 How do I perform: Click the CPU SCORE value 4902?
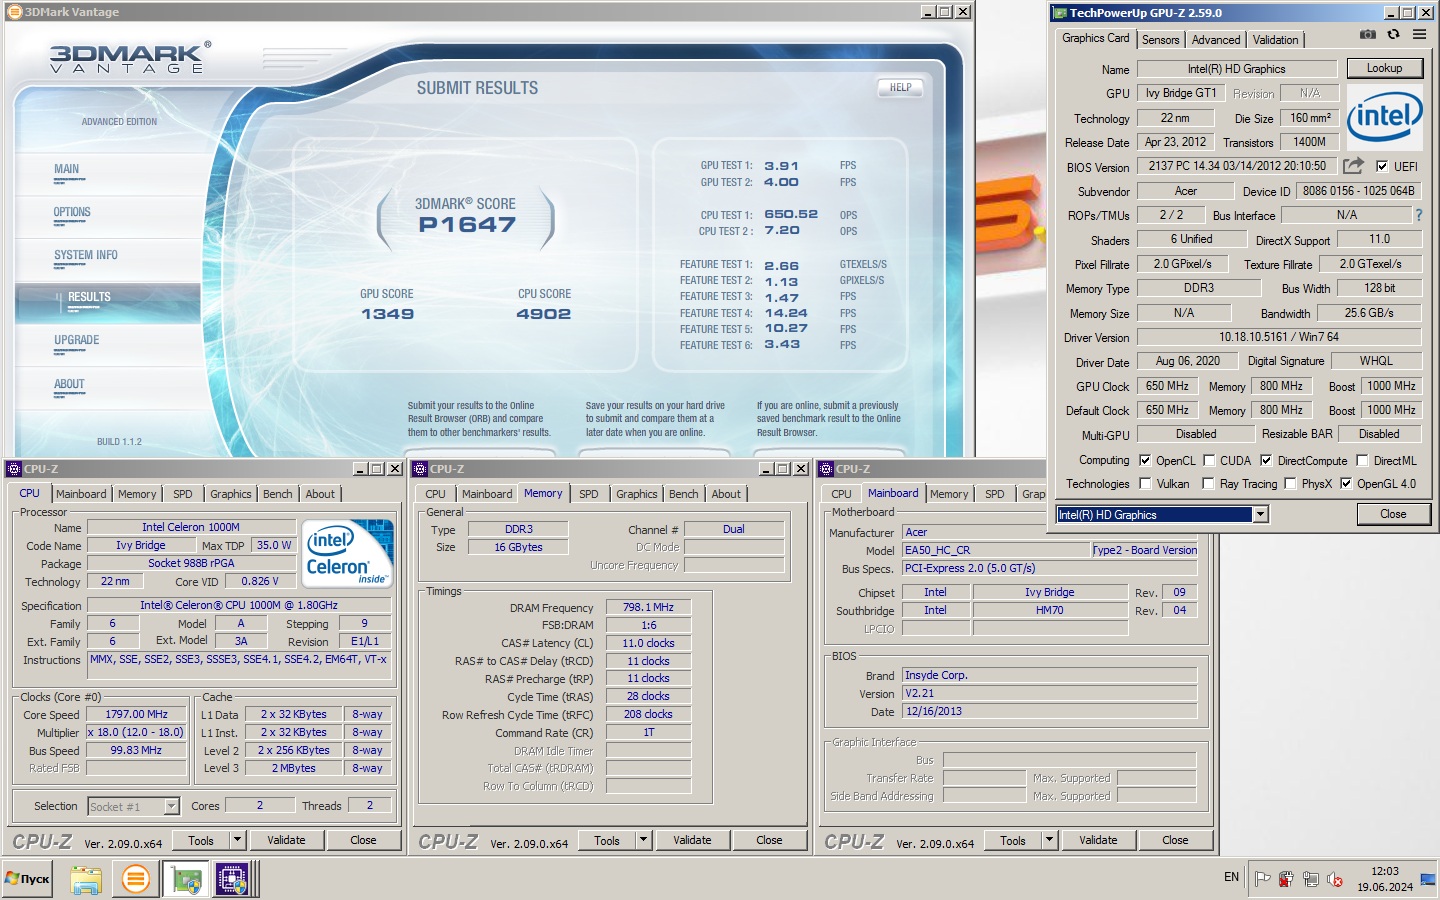point(544,314)
